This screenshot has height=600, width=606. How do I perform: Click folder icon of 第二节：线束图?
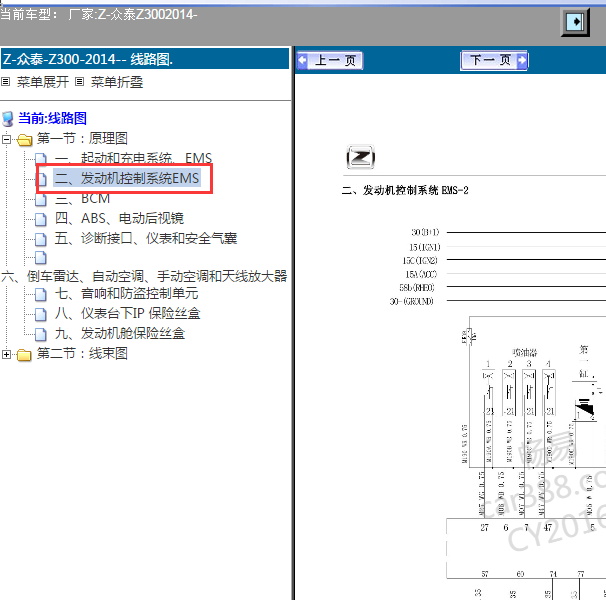pyautogui.click(x=24, y=355)
